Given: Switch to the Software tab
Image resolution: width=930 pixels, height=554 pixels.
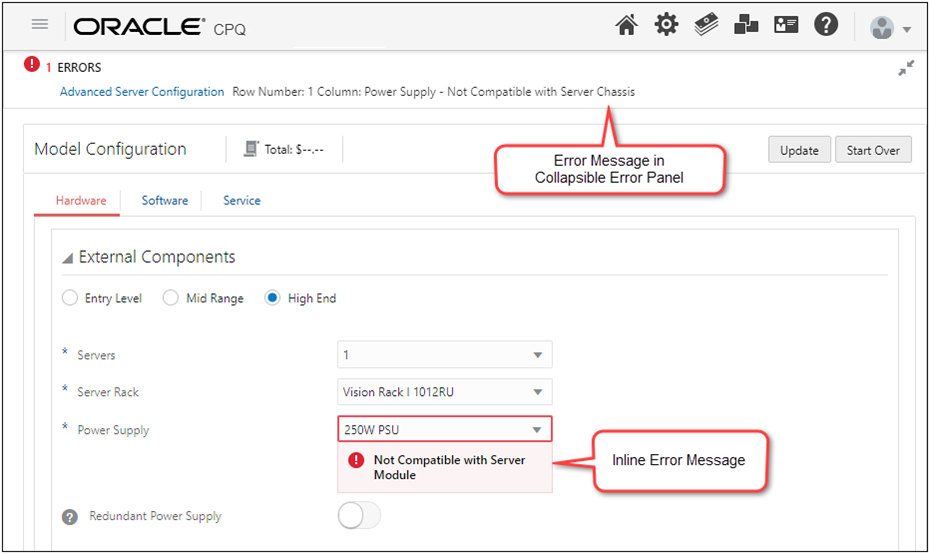Looking at the screenshot, I should pyautogui.click(x=165, y=200).
